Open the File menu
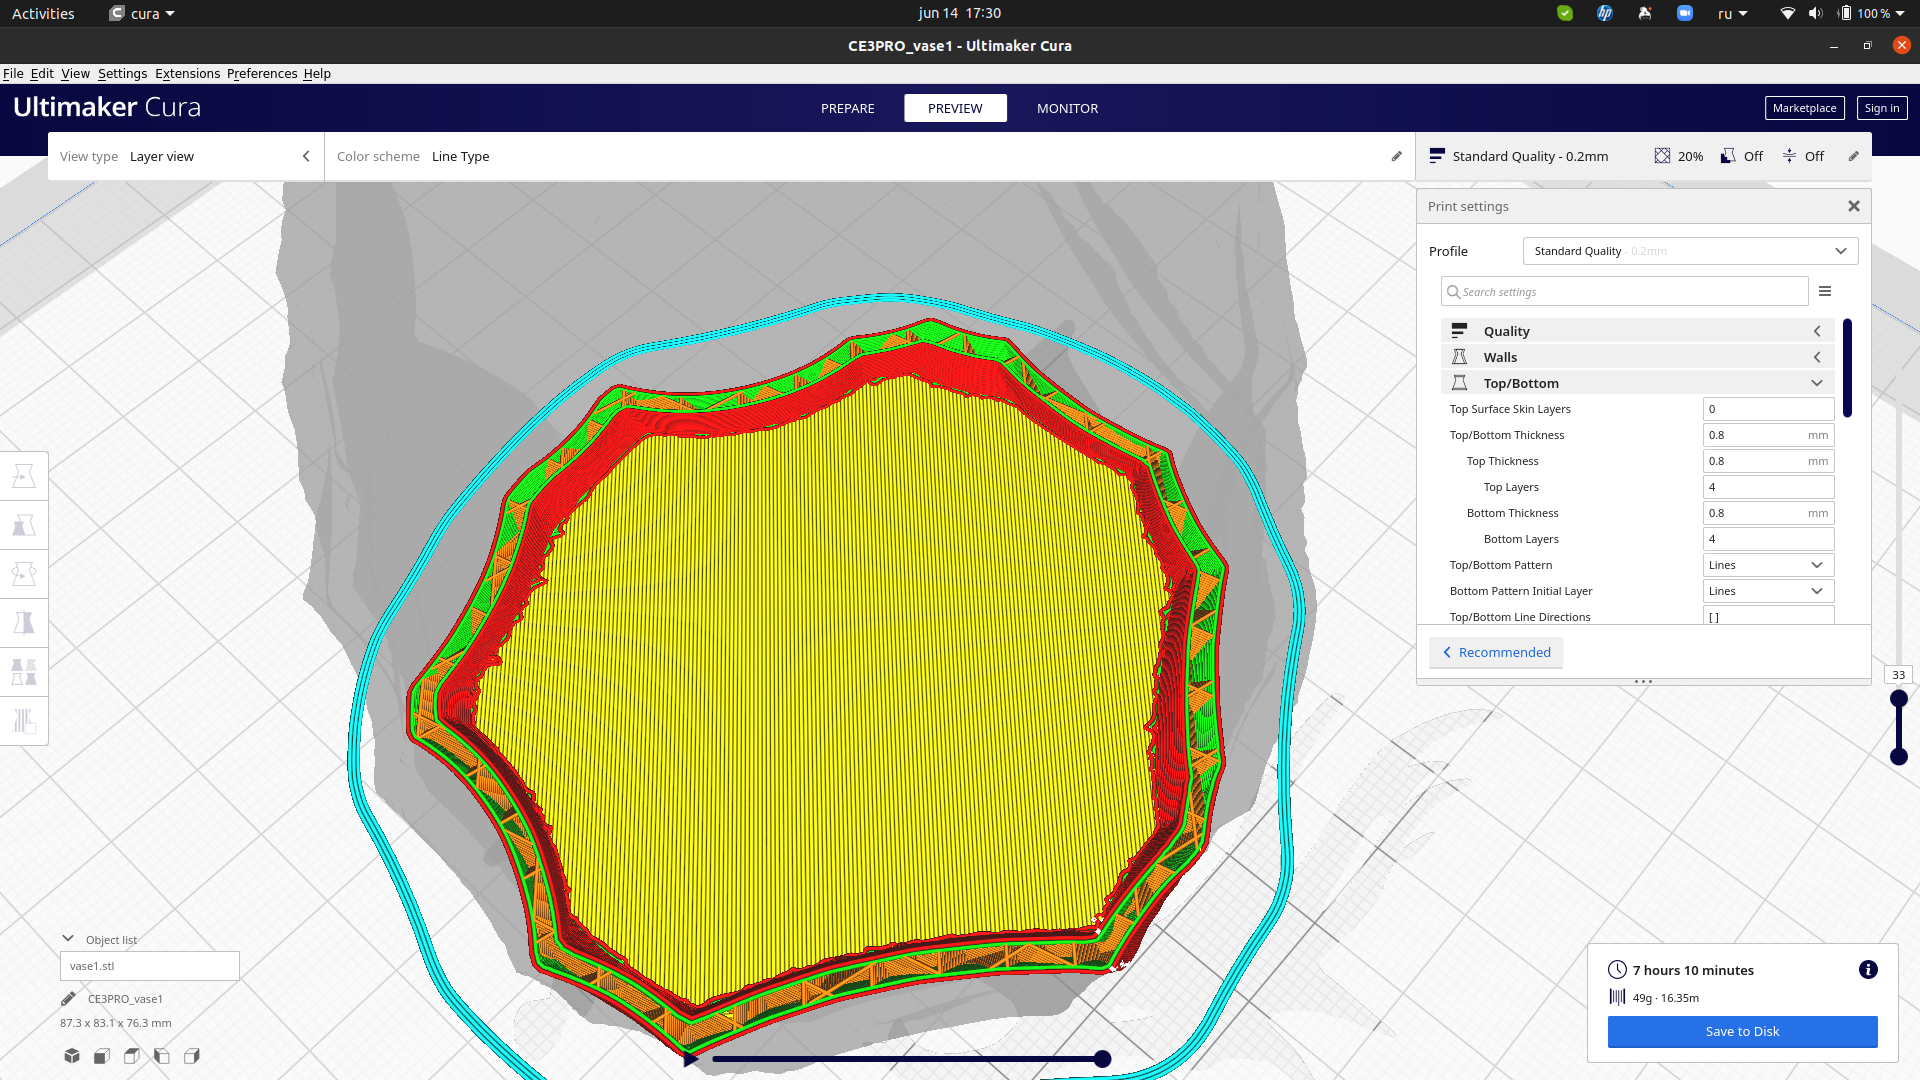The image size is (1920, 1080). (13, 73)
